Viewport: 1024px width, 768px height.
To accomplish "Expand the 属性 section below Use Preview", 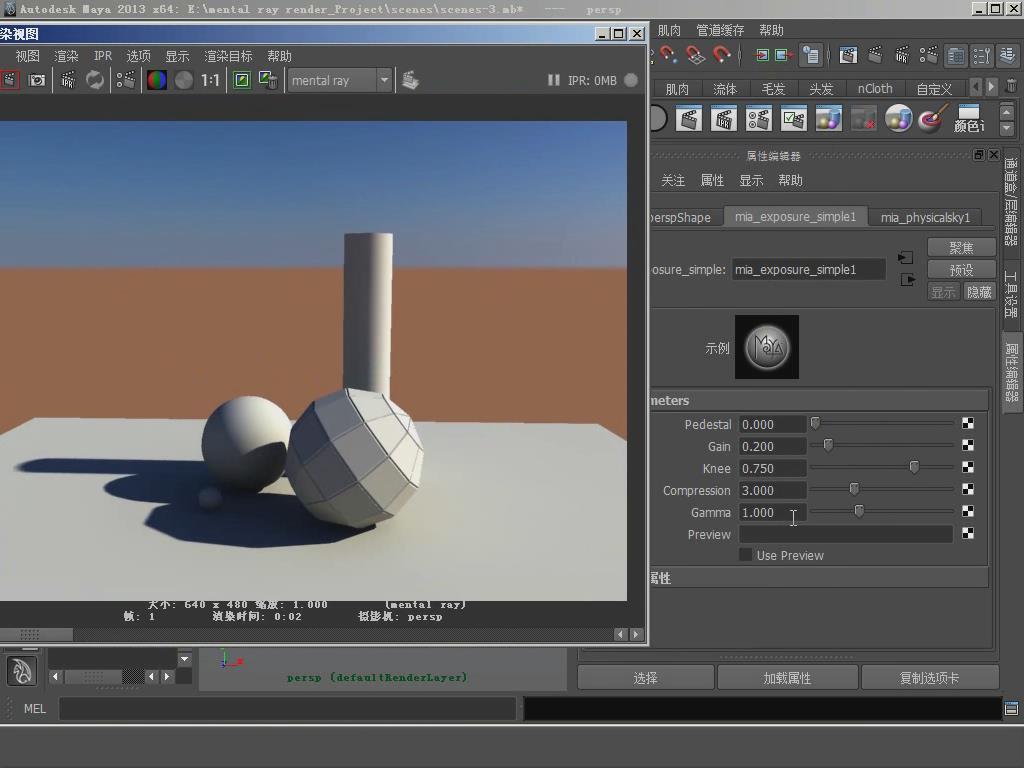I will pos(820,578).
